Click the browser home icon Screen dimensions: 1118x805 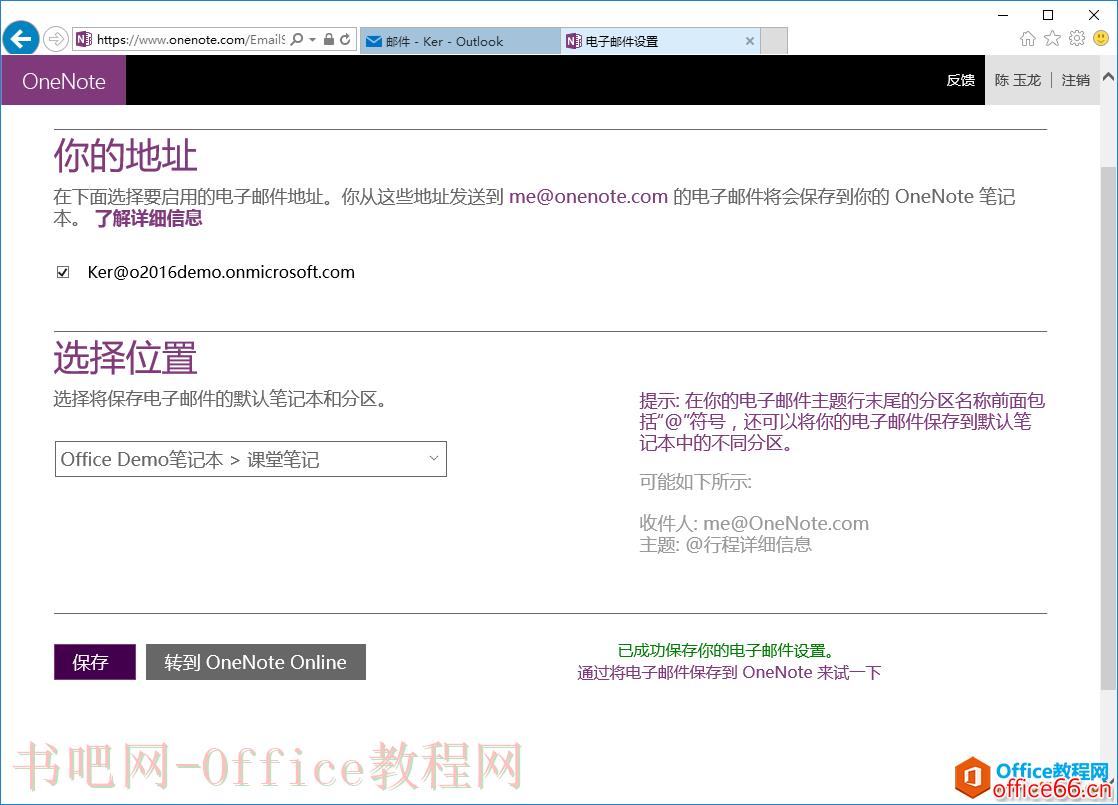point(1027,39)
